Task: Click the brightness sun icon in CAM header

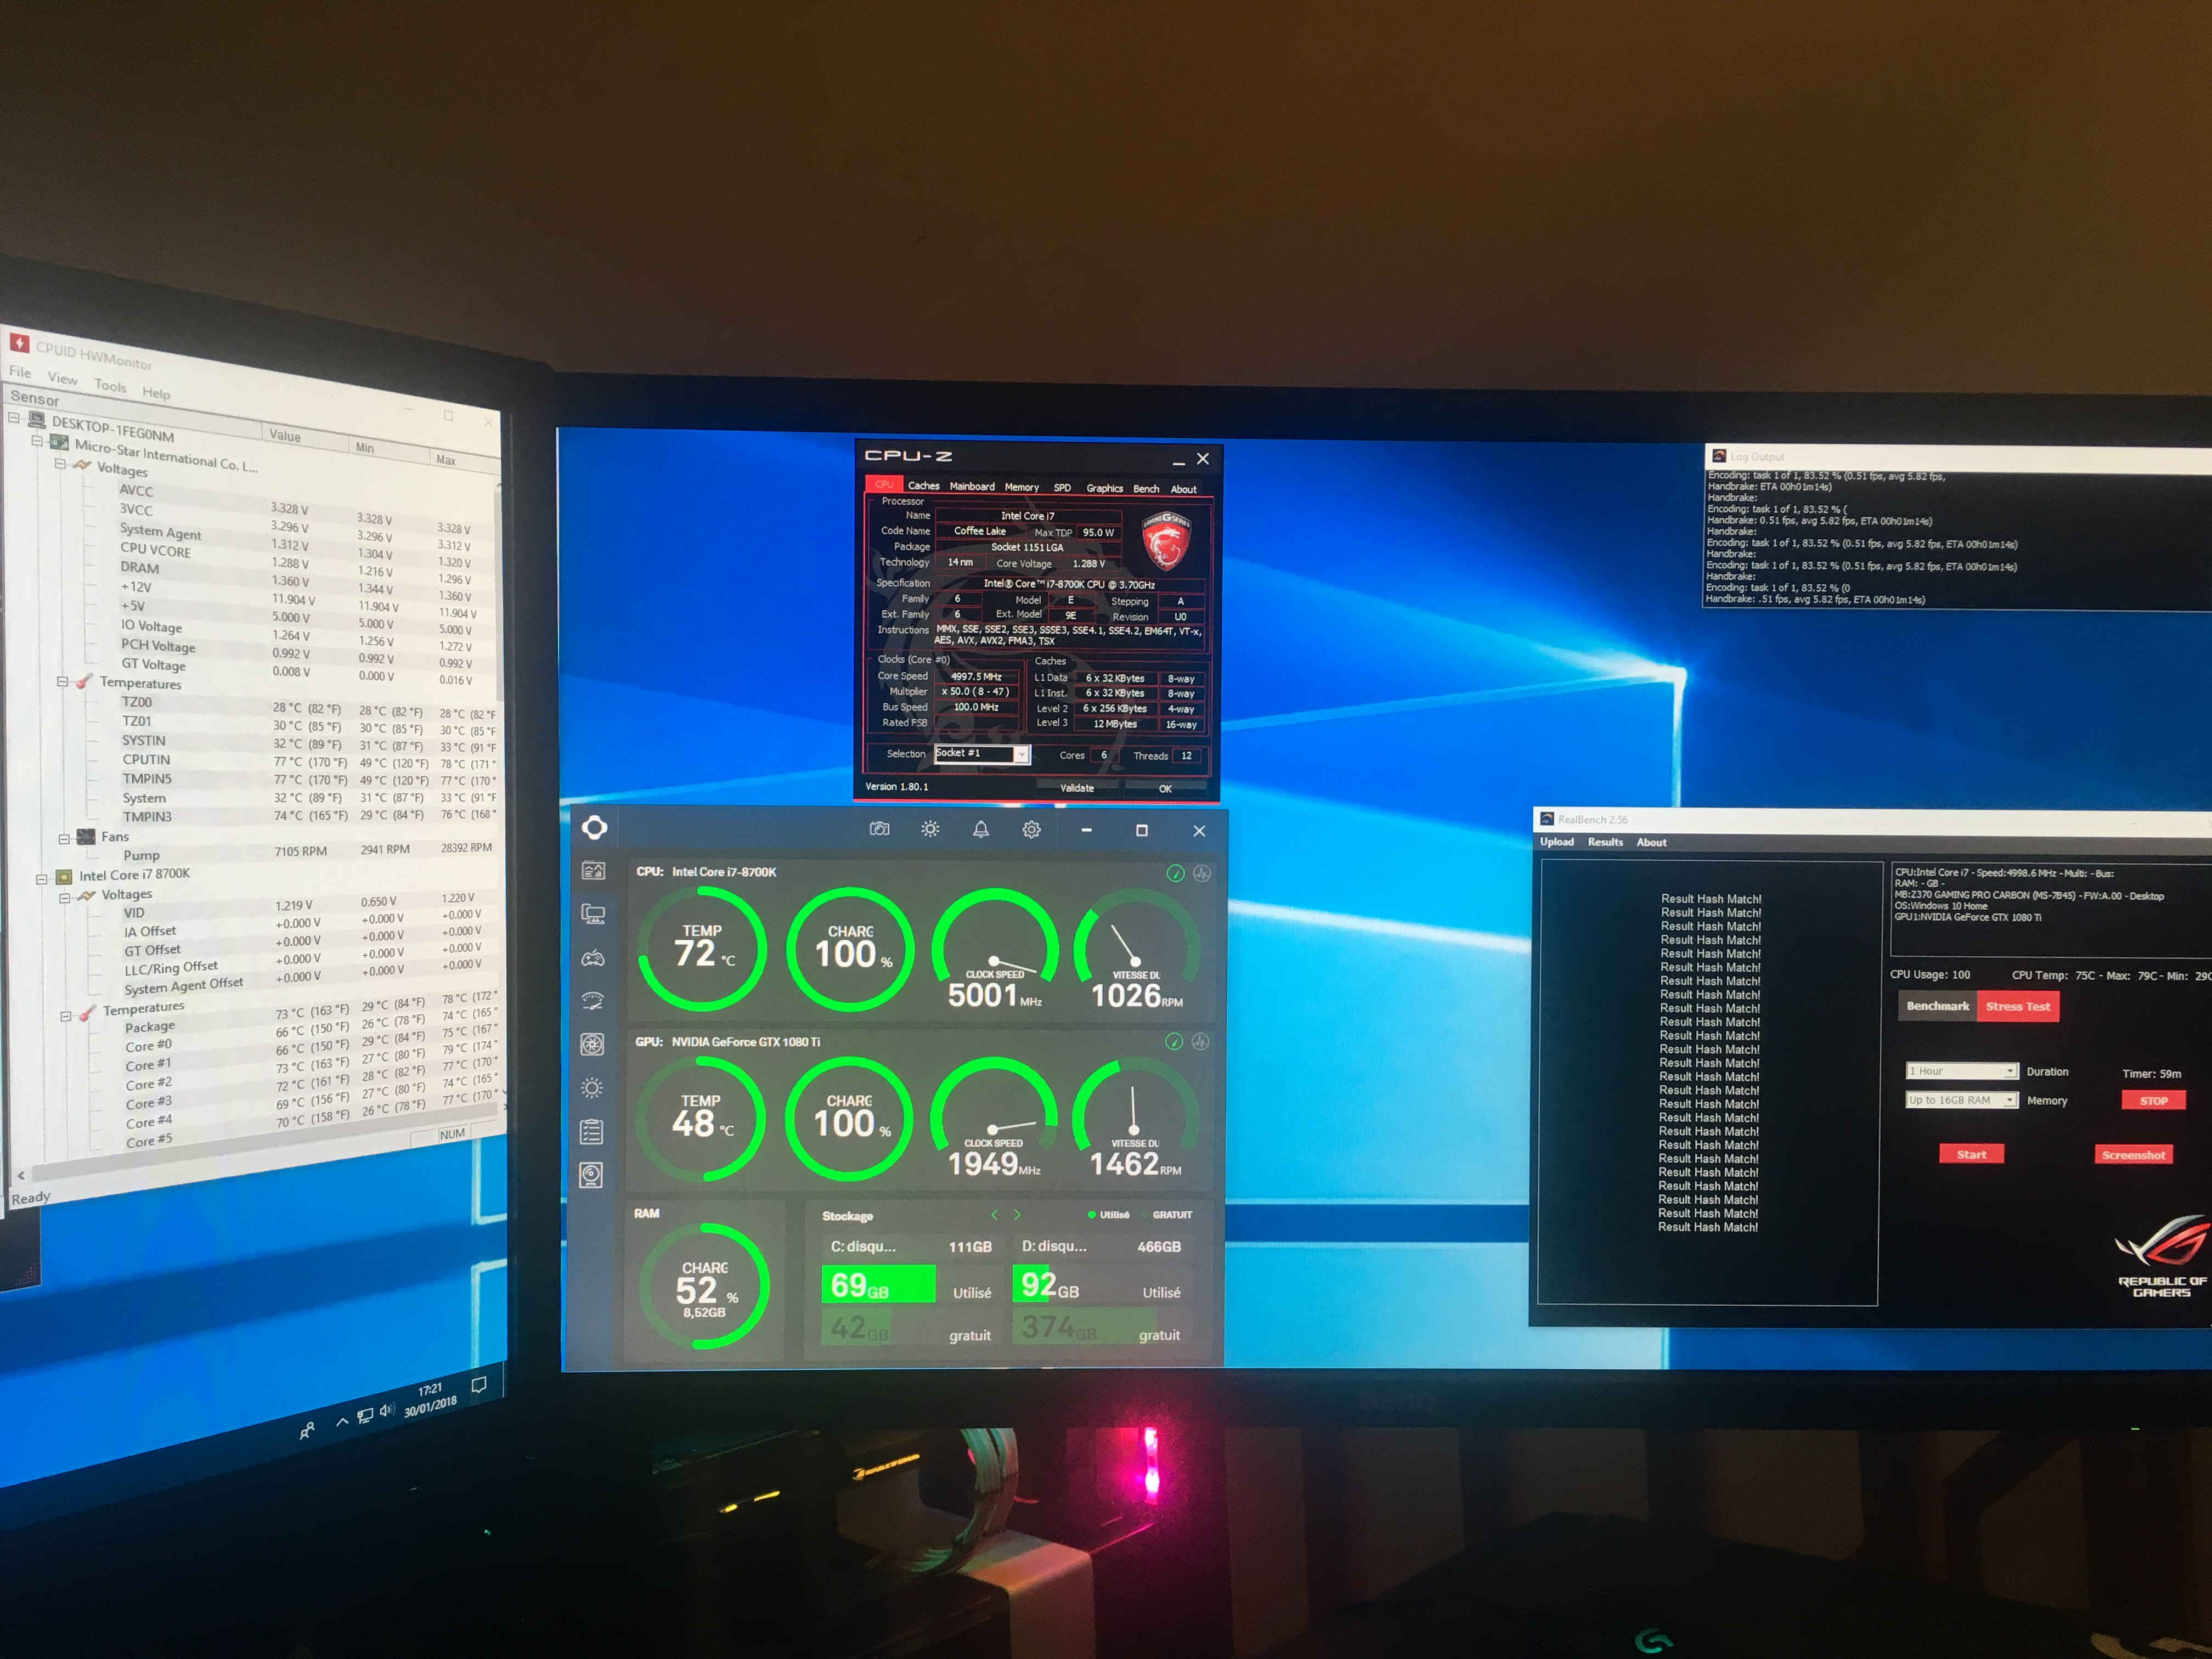Action: [x=930, y=829]
